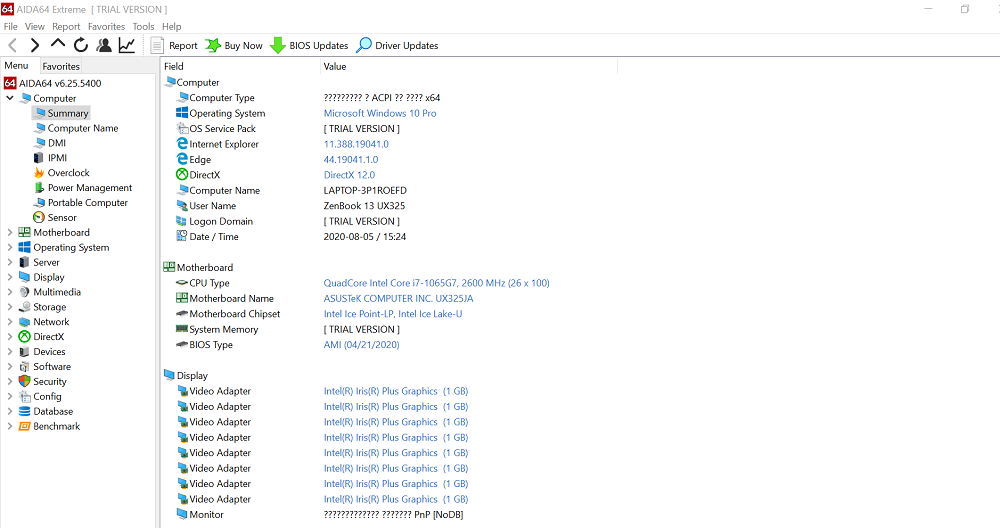Click the QuadCore Intel Core i7-1065G7 link
1000x528 pixels.
pos(436,282)
